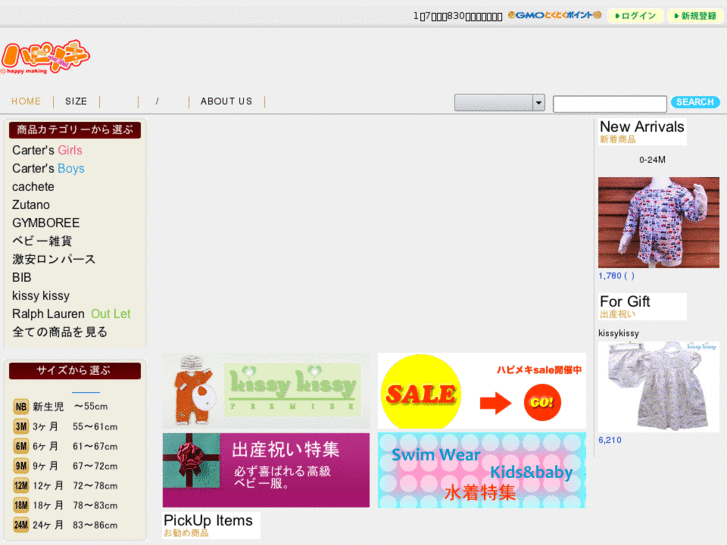
Task: Click the kissykissy product name
Action: [x=619, y=333]
